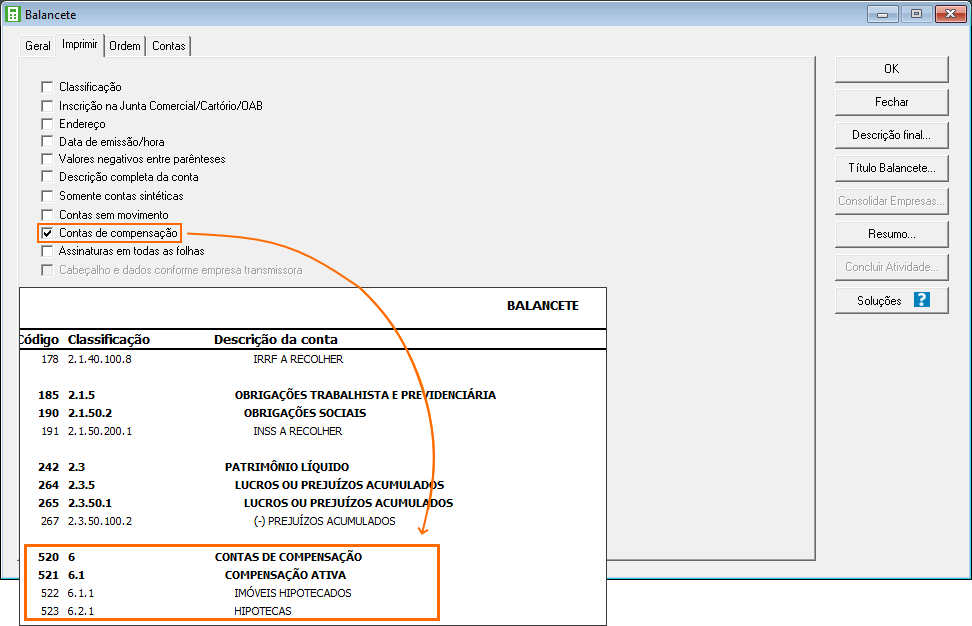Screen dimensions: 972x626
Task: Open the Soluções help button
Action: click(x=891, y=300)
